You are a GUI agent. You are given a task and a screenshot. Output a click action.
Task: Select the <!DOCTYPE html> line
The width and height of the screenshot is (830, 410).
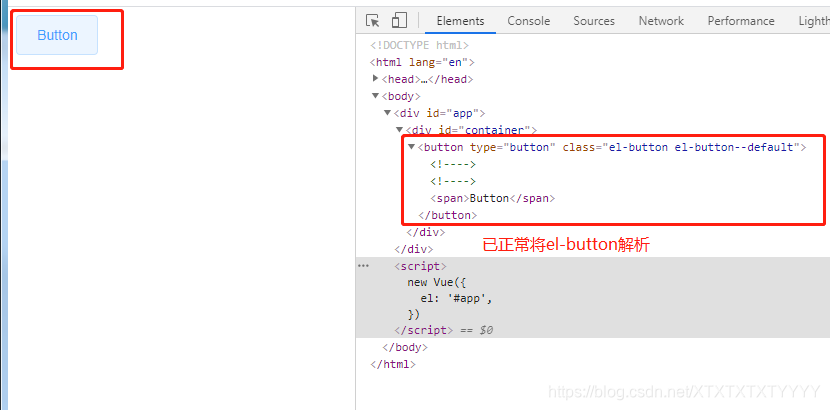pyautogui.click(x=419, y=45)
